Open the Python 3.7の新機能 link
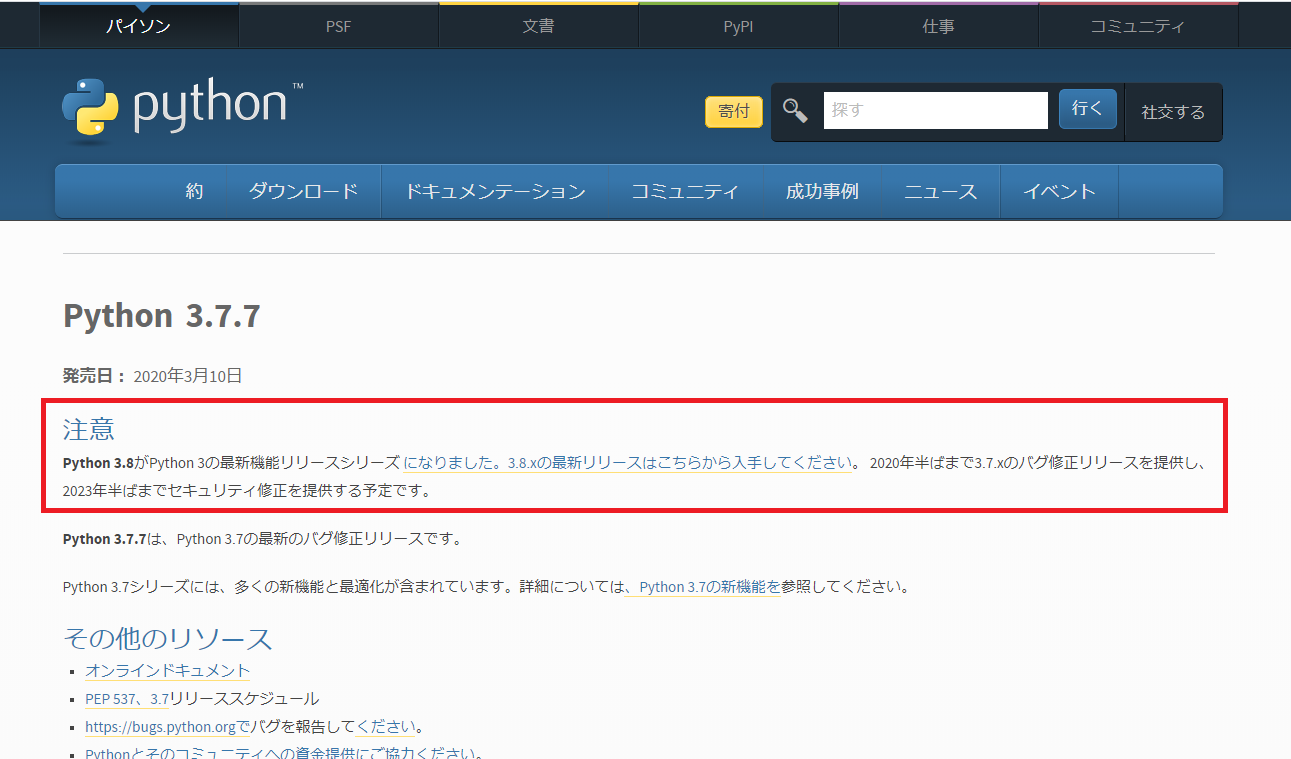The width and height of the screenshot is (1291, 759). (705, 587)
